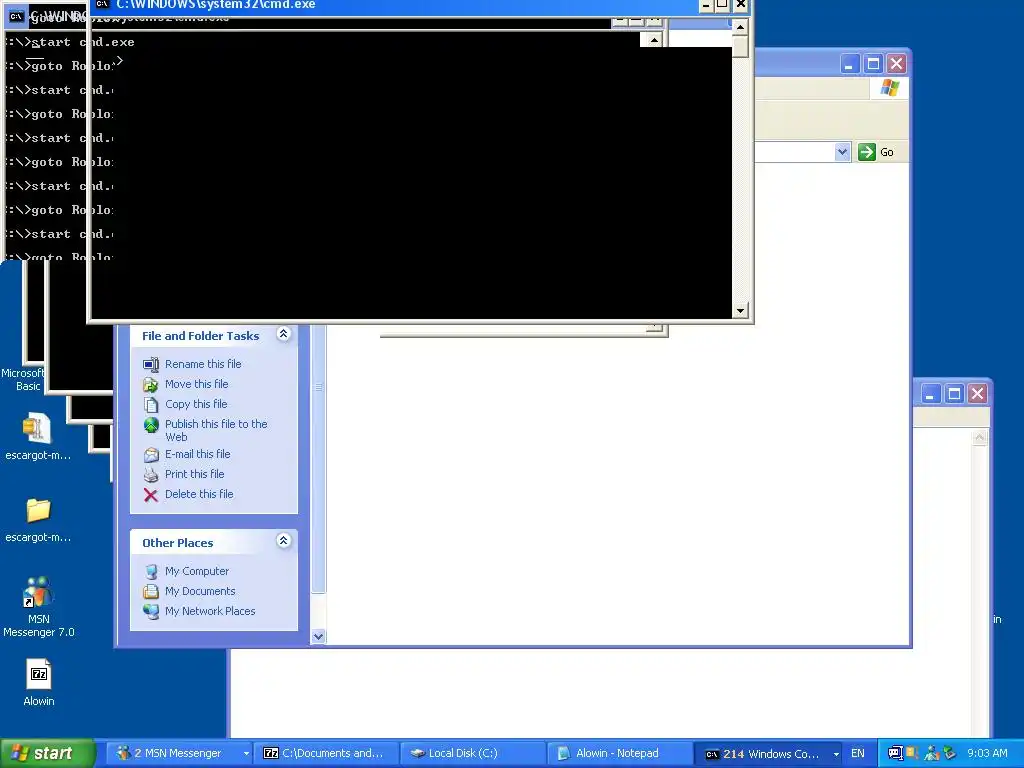The height and width of the screenshot is (768, 1024).
Task: Click the Windows flag logo in Explorer
Action: (889, 88)
